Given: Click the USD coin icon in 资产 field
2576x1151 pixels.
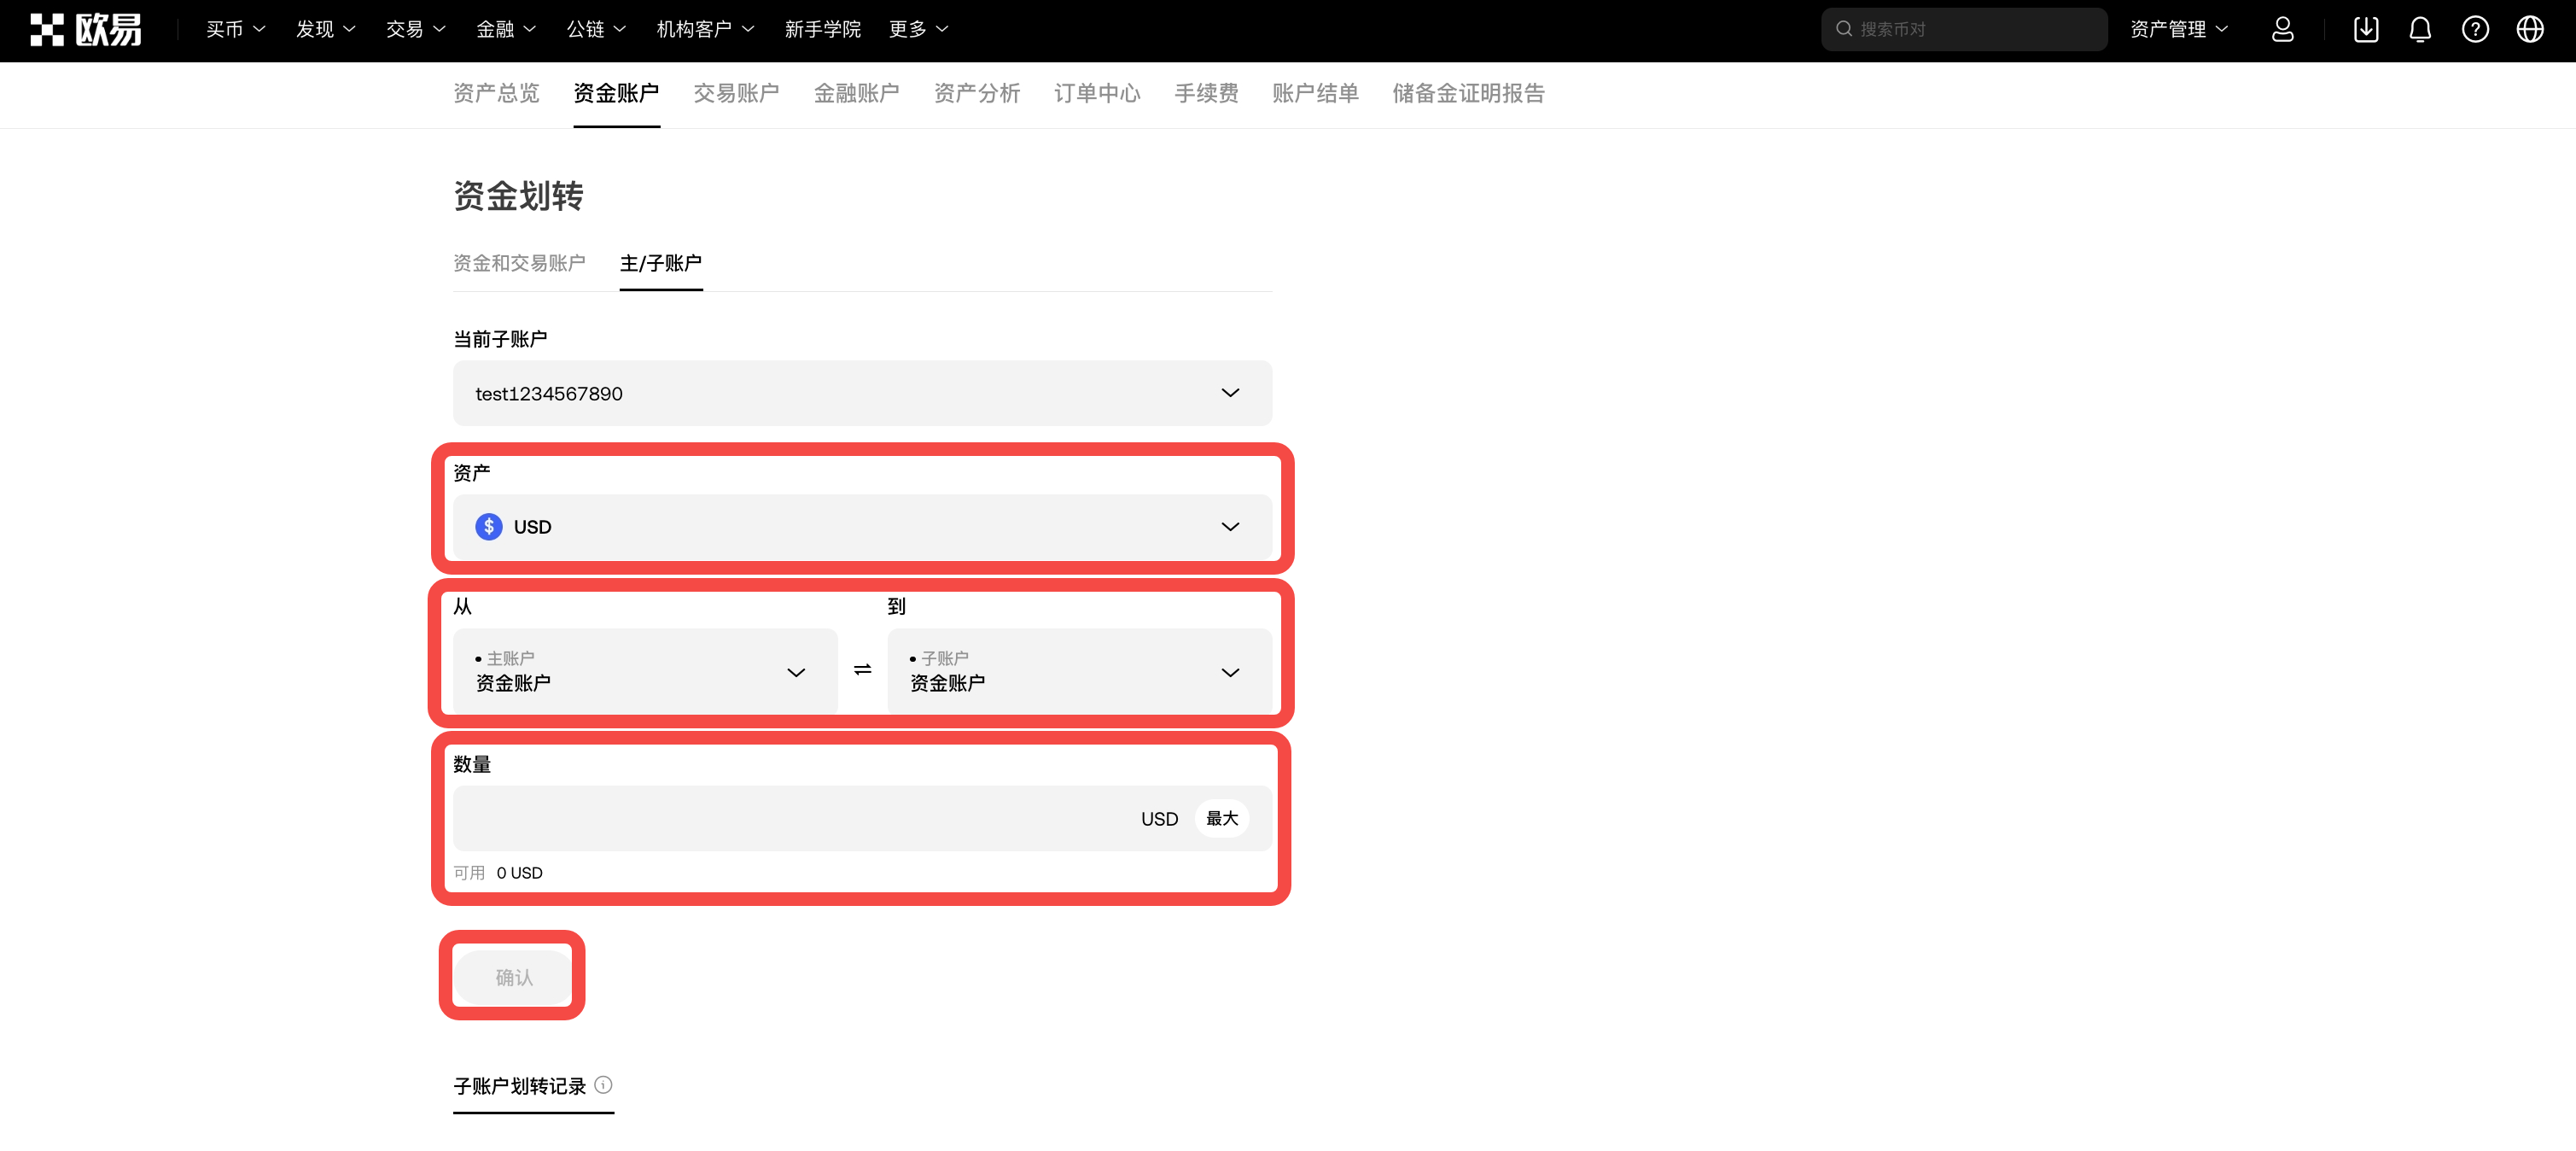Looking at the screenshot, I should coord(488,527).
